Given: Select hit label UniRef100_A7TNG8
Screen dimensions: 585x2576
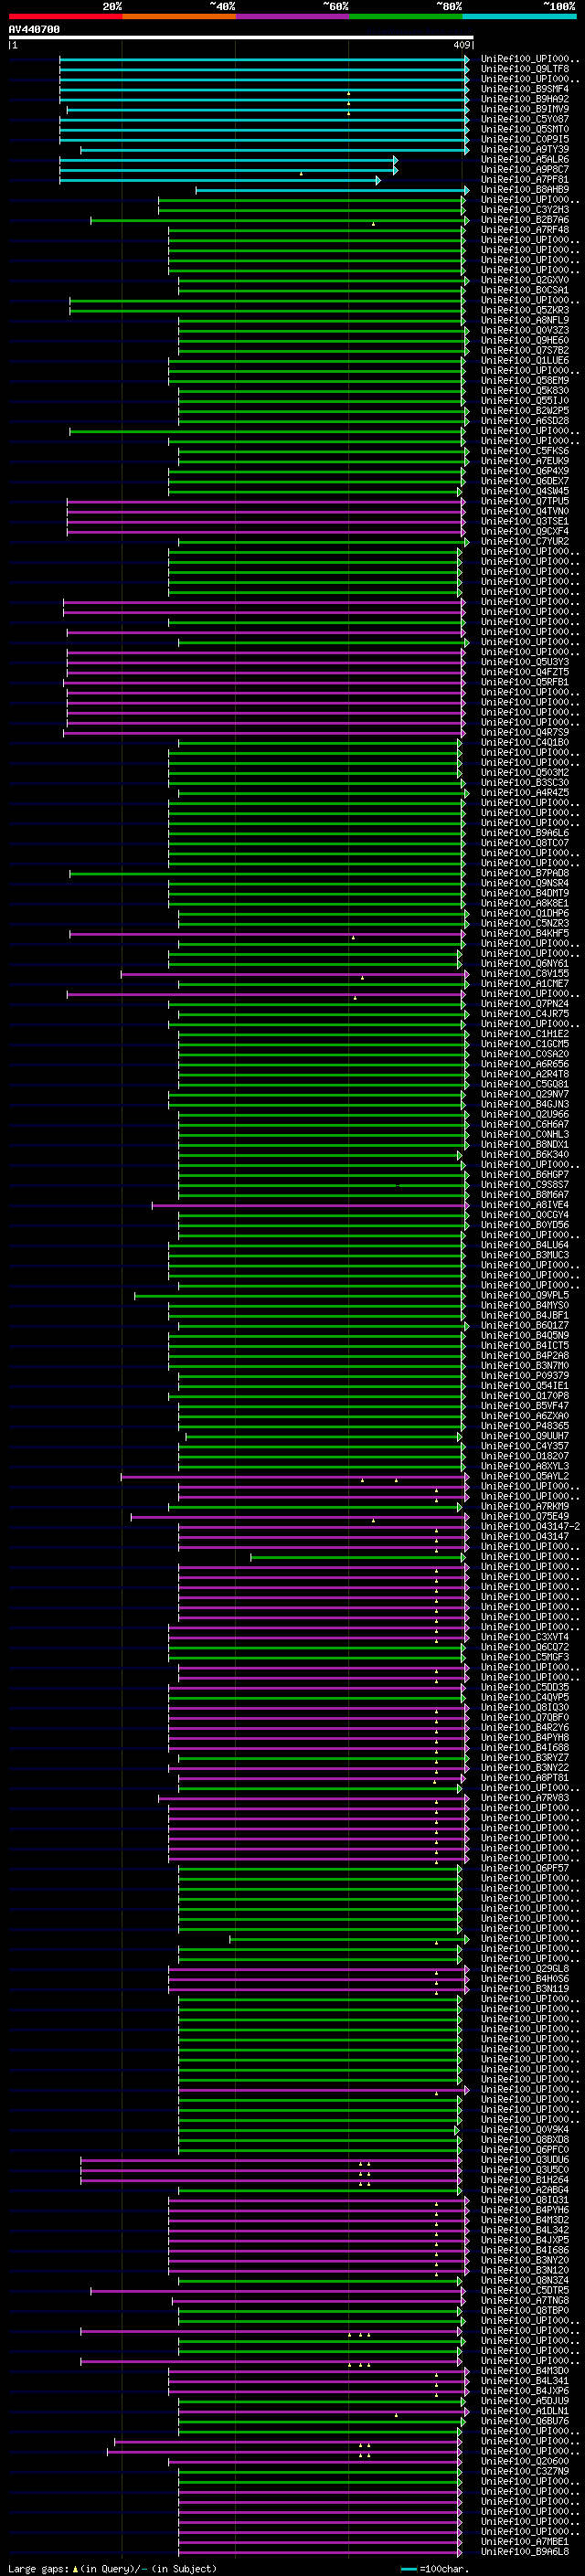Looking at the screenshot, I should (525, 2300).
